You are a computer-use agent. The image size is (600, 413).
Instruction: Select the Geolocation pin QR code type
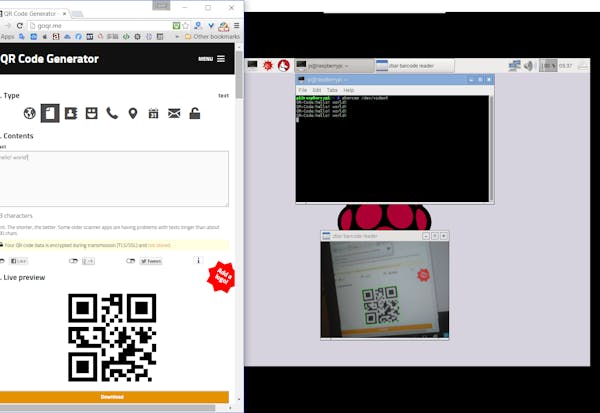(133, 113)
